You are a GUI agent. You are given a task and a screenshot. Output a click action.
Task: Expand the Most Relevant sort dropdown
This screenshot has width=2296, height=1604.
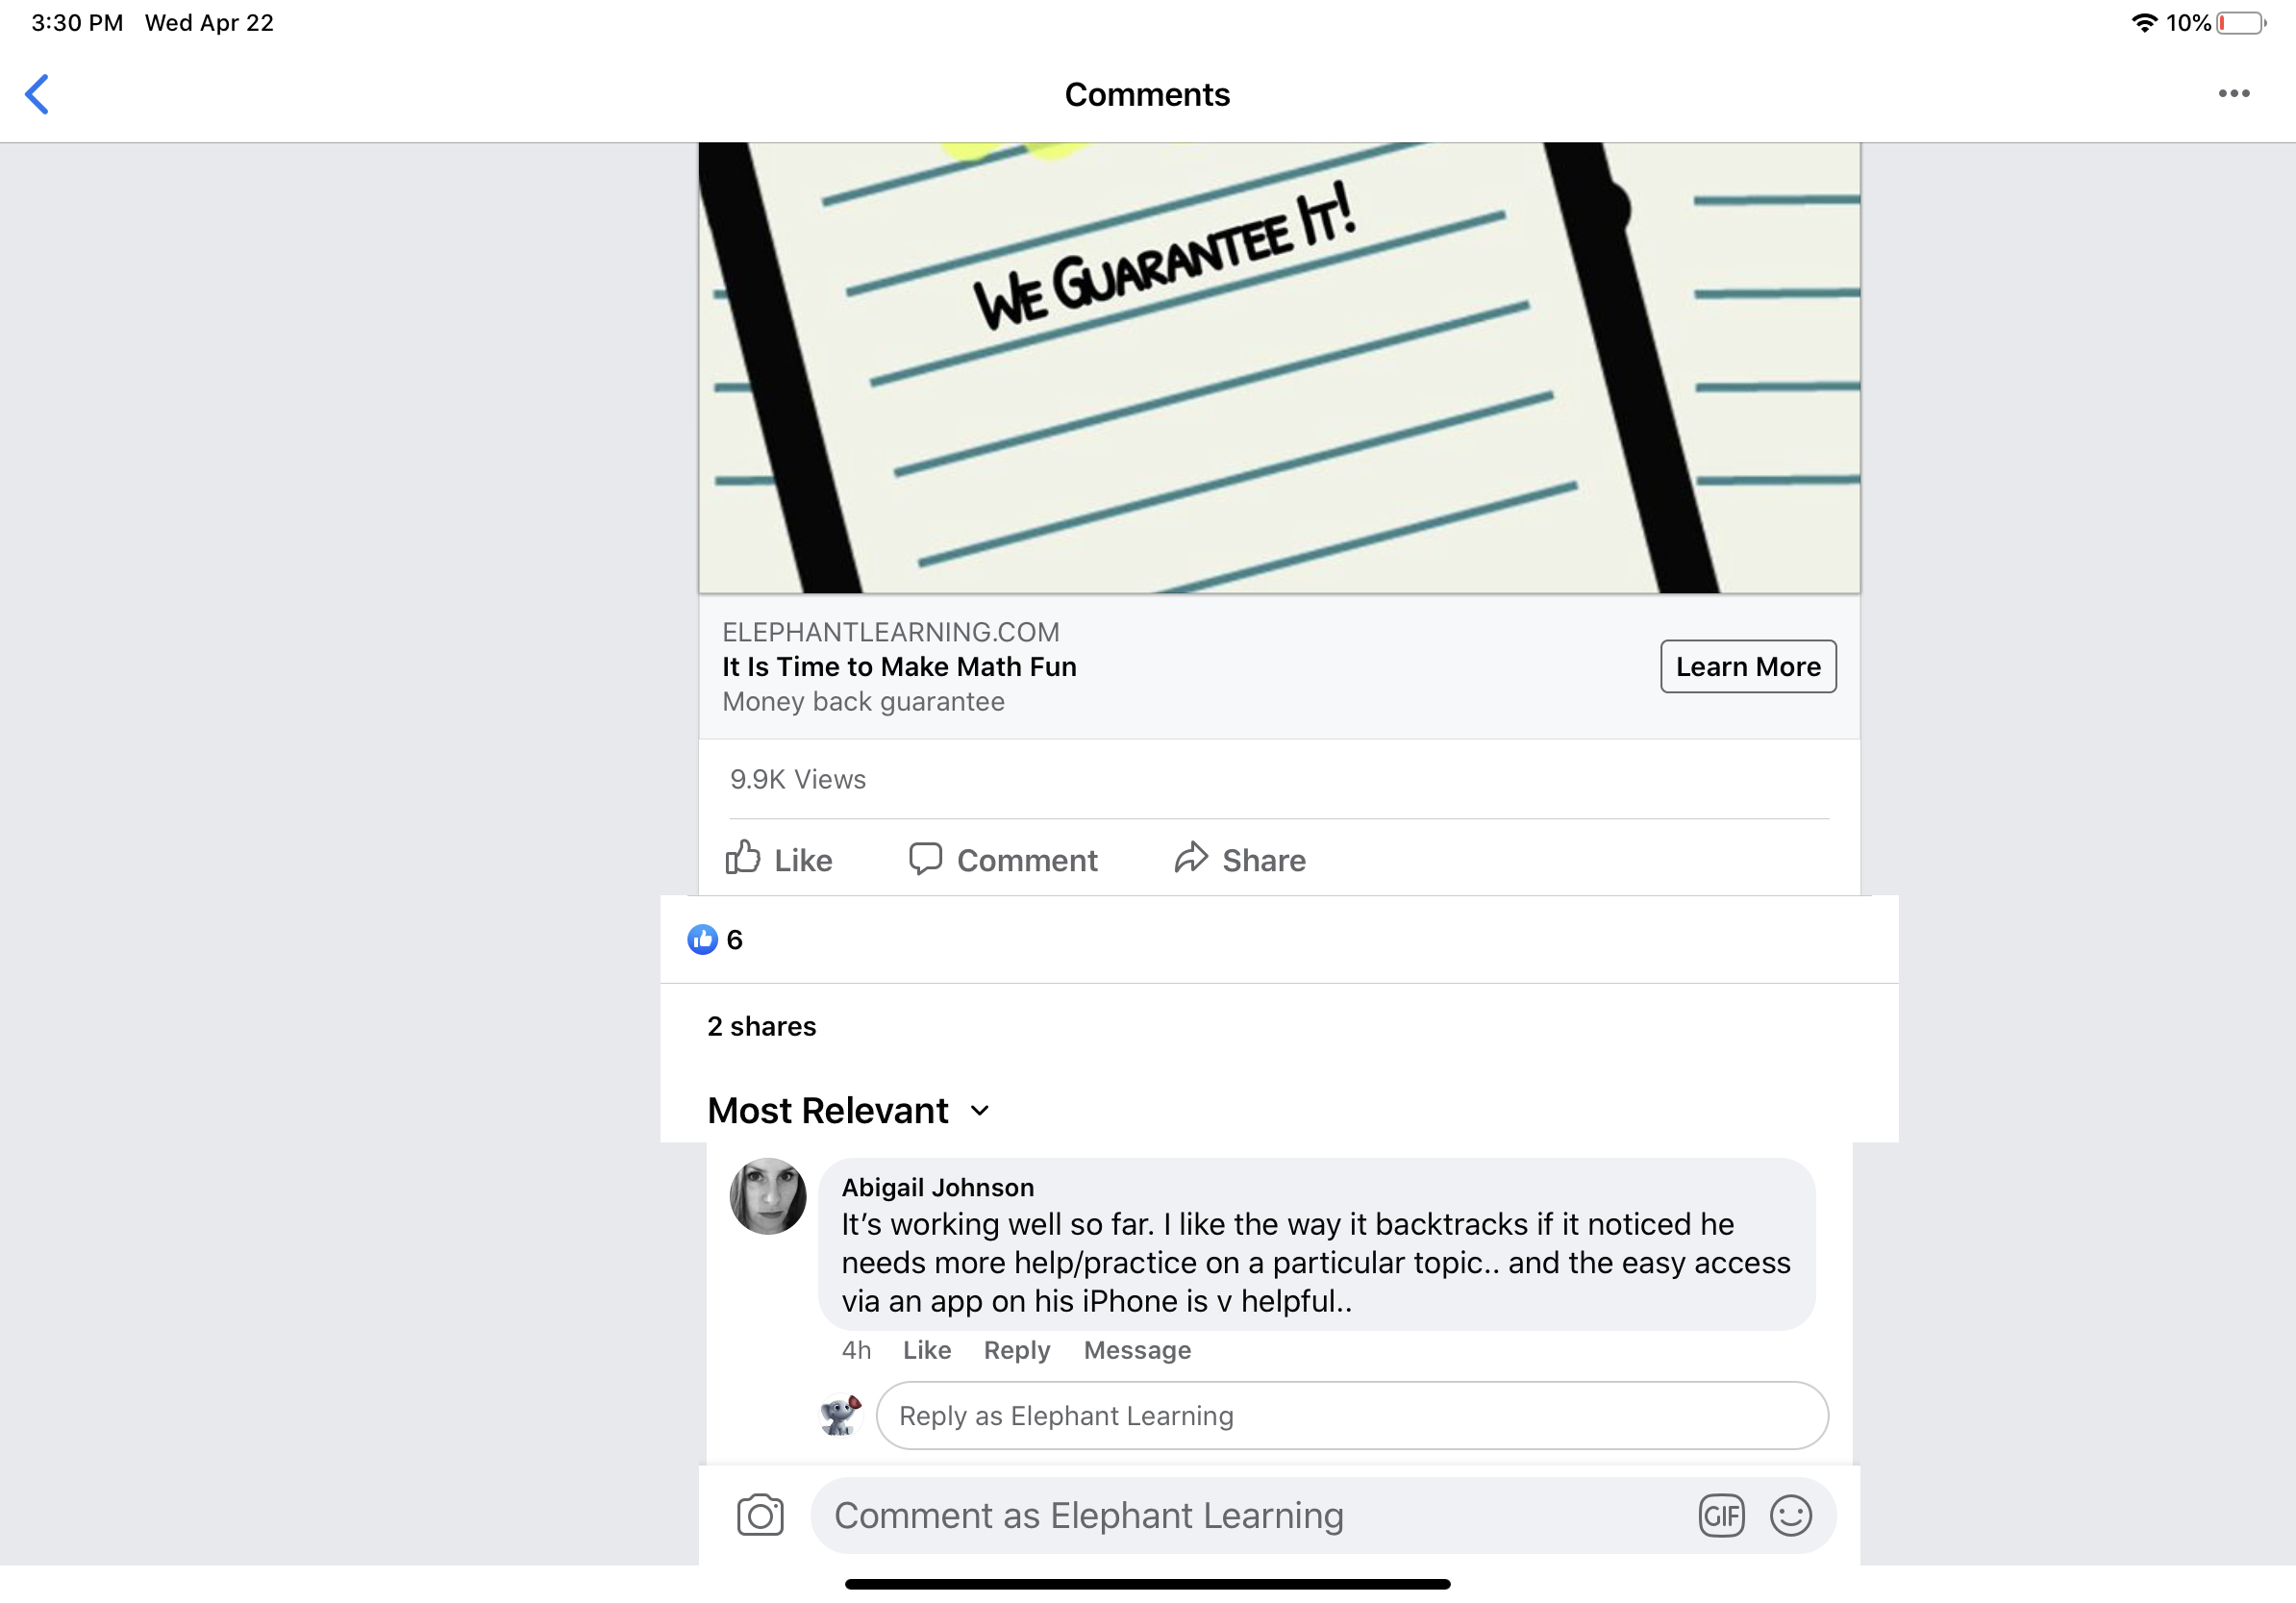pos(848,1110)
